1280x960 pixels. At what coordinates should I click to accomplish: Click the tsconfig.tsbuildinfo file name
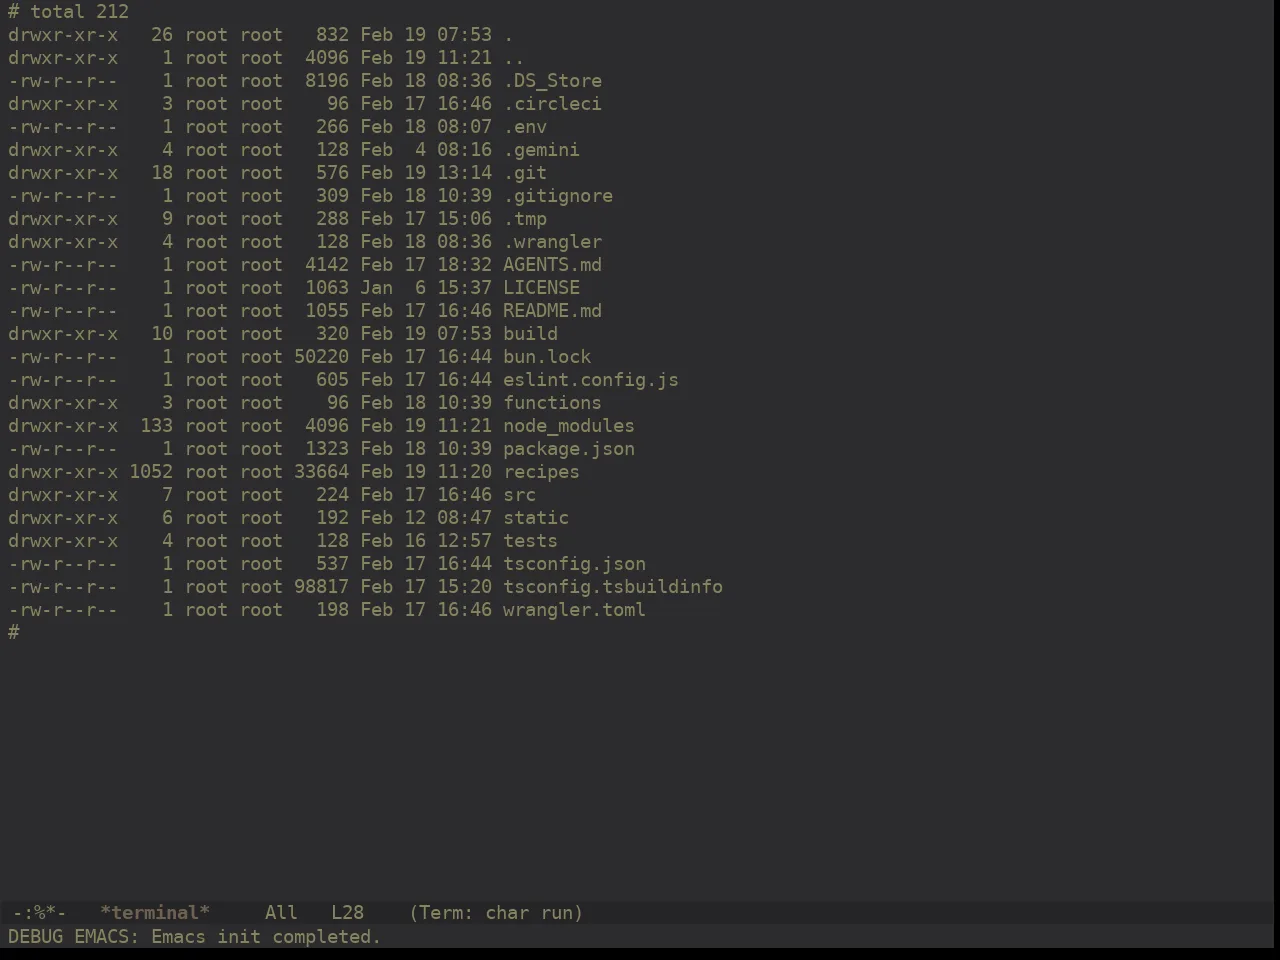point(613,587)
